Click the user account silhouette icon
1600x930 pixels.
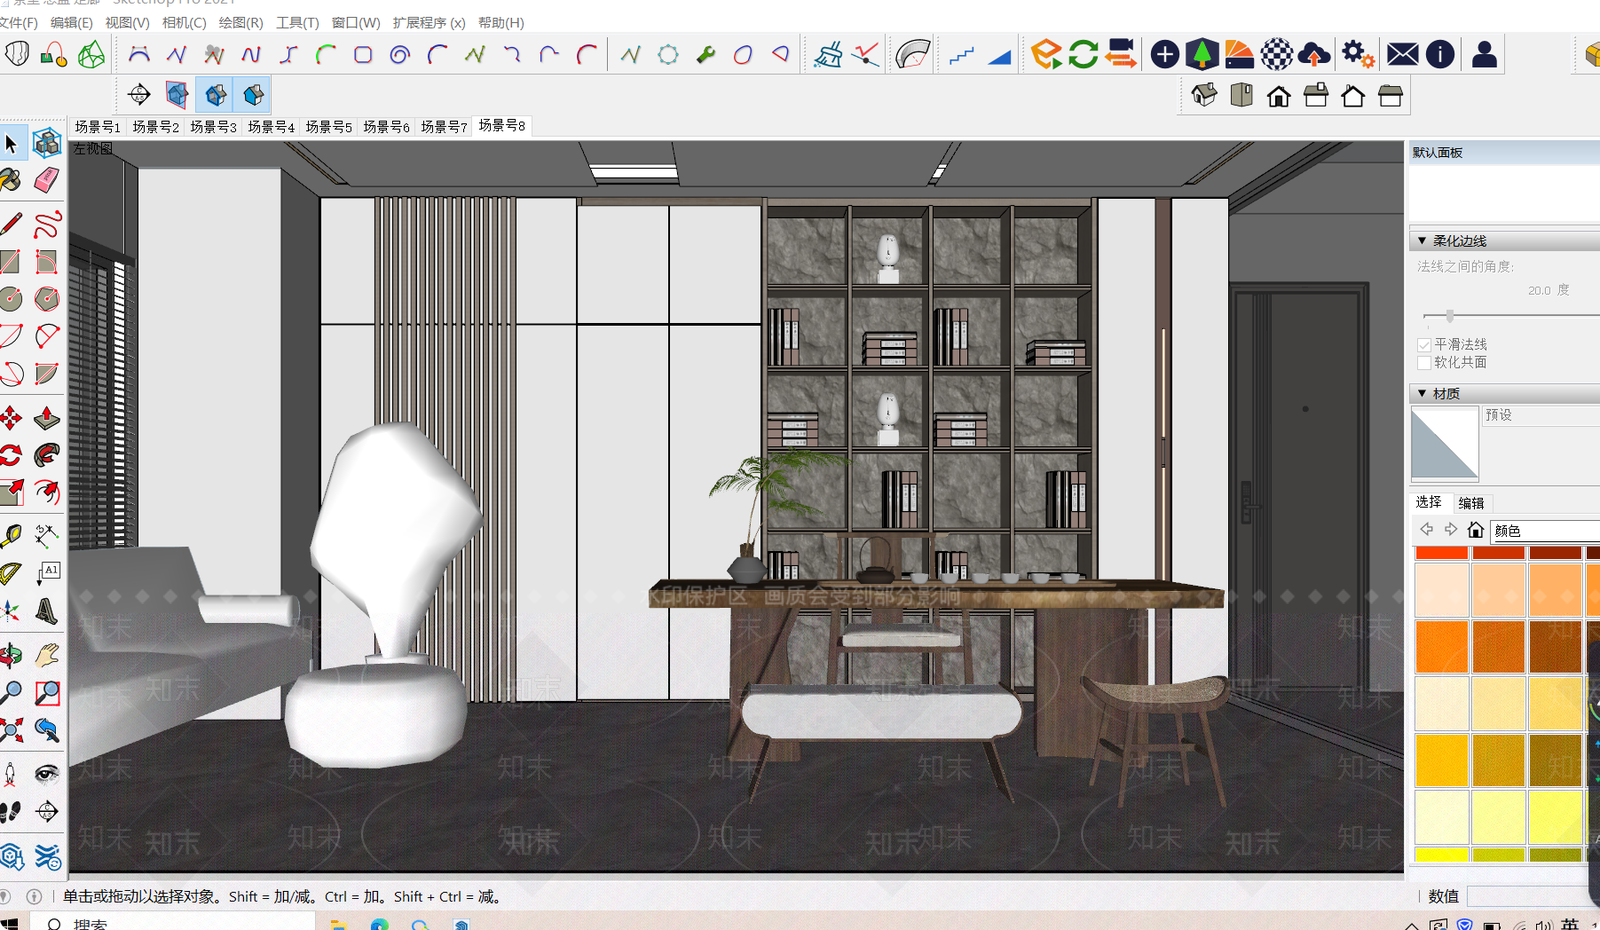[x=1485, y=54]
